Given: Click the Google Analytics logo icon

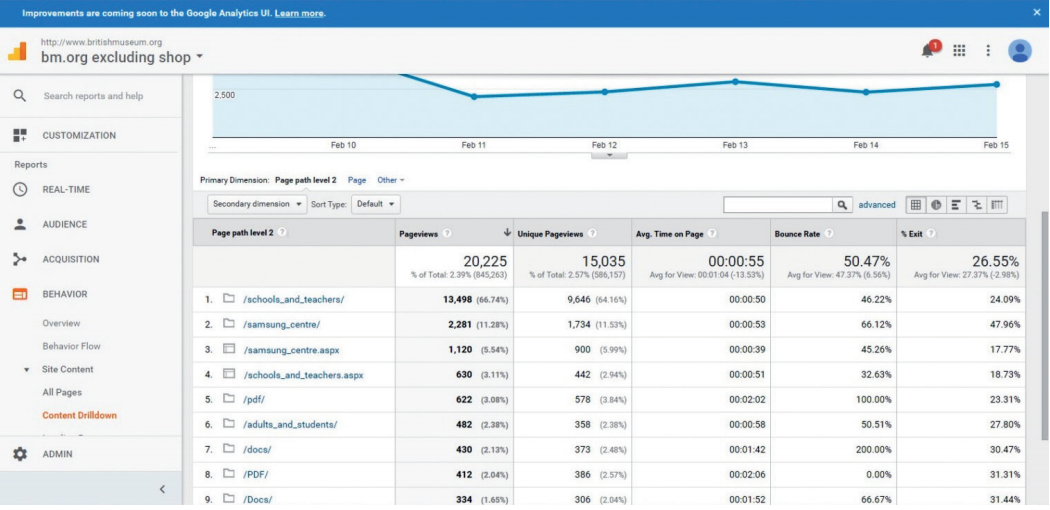Looking at the screenshot, I should (x=17, y=51).
